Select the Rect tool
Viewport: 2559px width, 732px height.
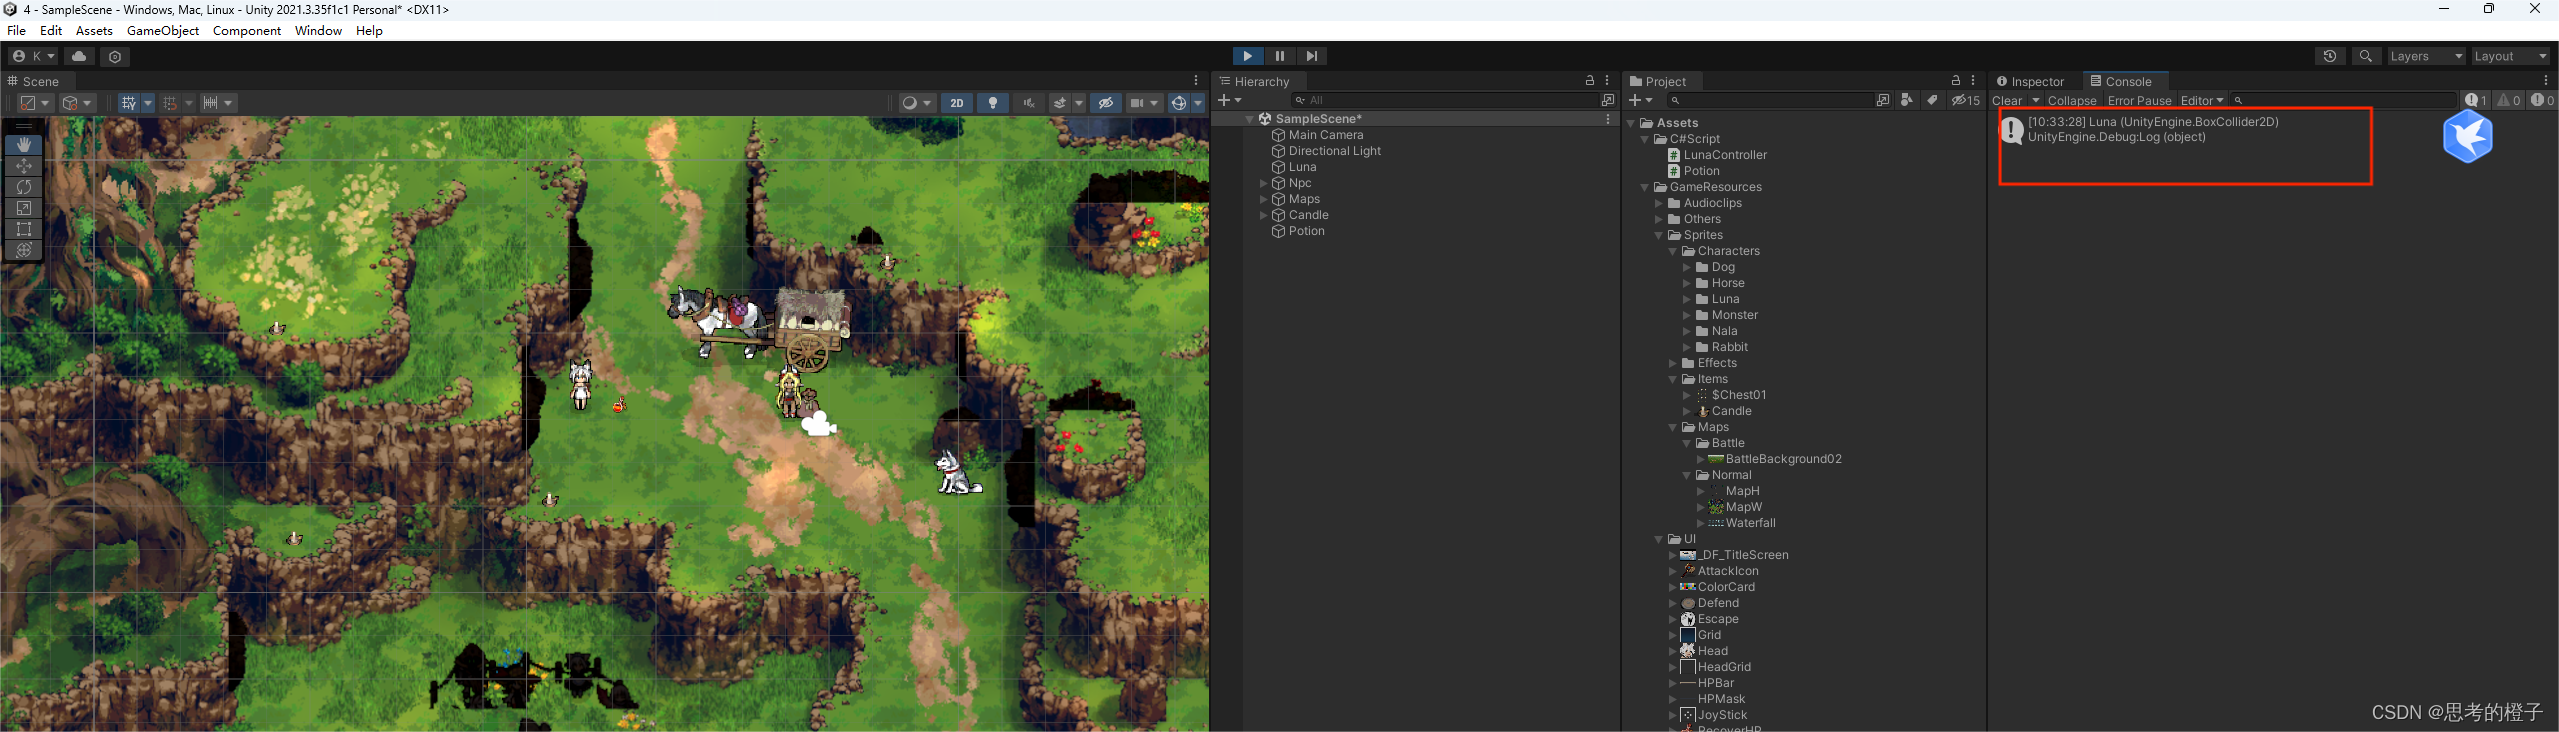coord(24,229)
